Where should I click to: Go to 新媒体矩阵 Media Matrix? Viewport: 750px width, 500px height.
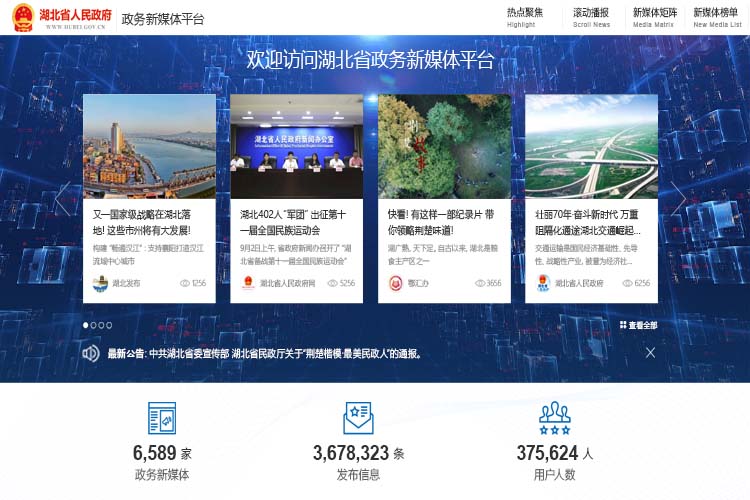(x=654, y=17)
